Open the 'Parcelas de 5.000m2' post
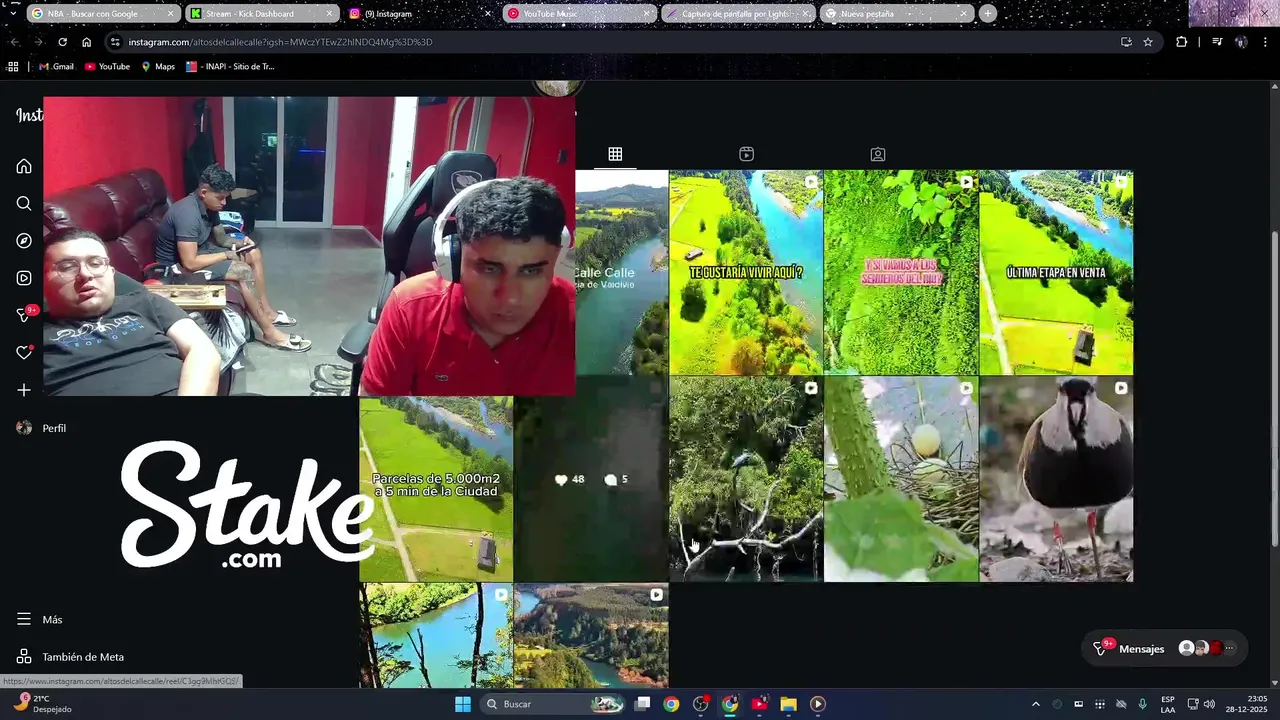 tap(436, 489)
